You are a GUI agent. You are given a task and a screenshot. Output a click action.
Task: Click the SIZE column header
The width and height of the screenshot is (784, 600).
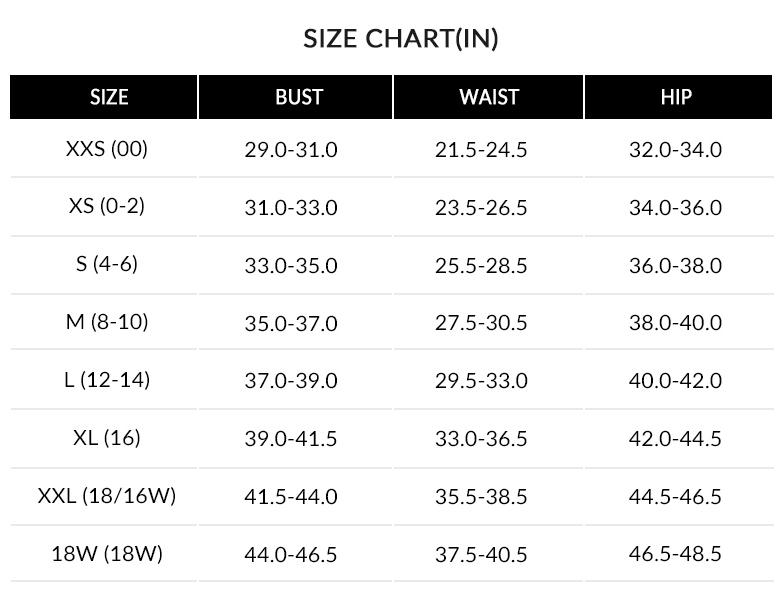click(109, 97)
